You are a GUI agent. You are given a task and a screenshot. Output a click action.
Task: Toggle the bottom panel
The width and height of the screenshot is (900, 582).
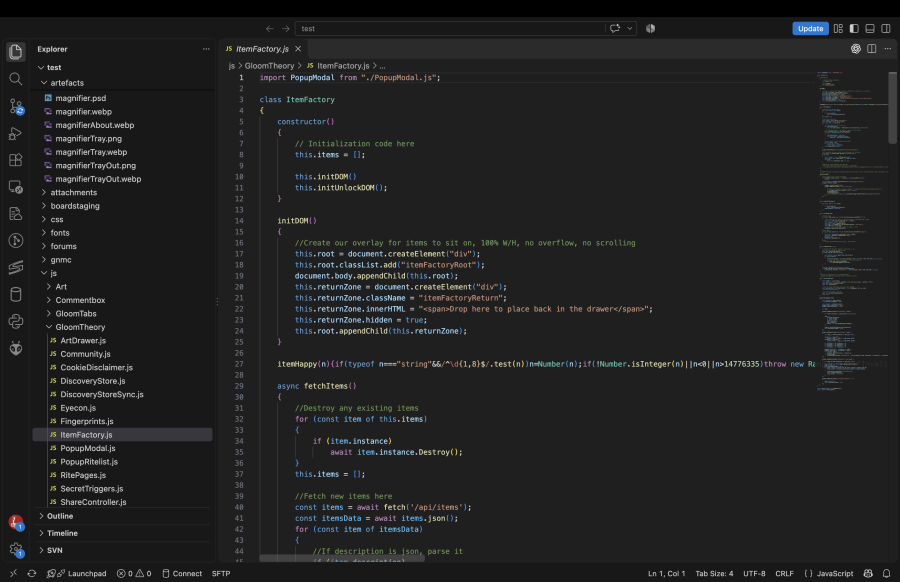870,28
